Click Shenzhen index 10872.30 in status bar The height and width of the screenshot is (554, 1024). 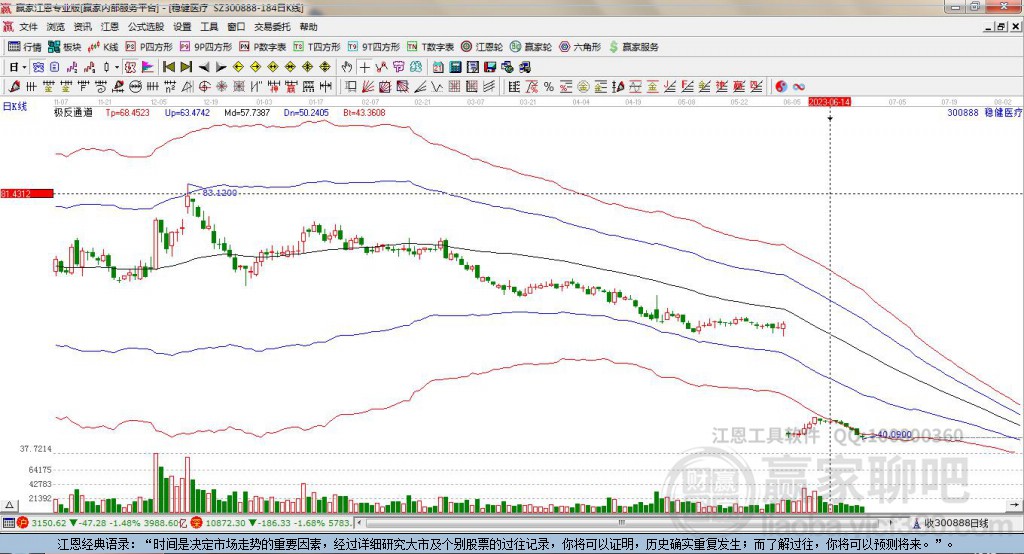(x=226, y=523)
